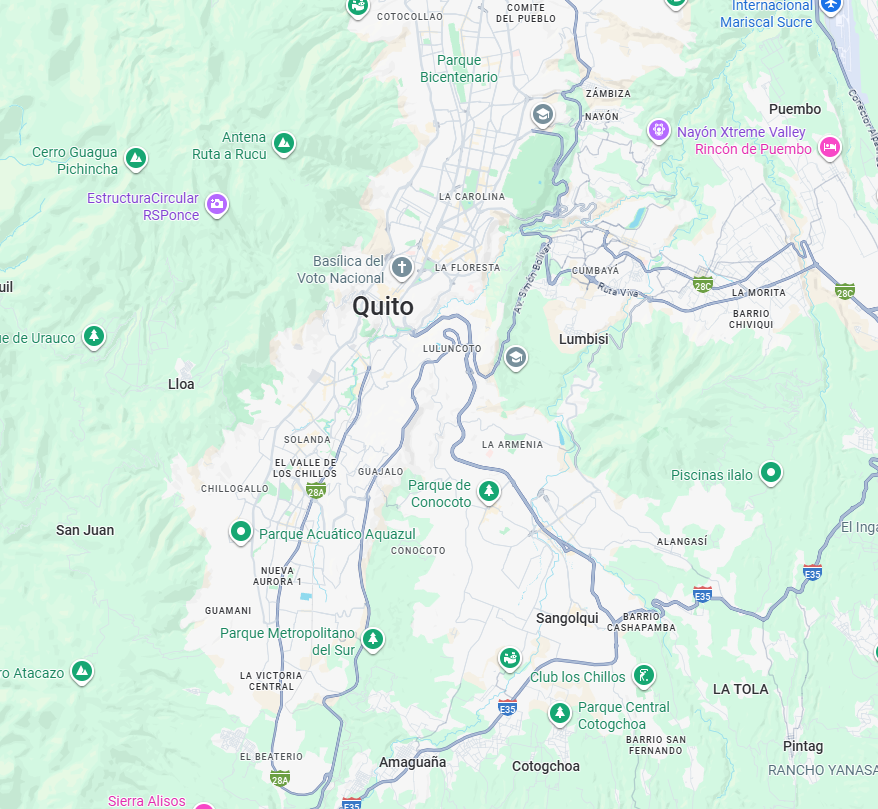Select the 28A highway shield near Guajalo
This screenshot has height=809, width=878.
tap(316, 491)
